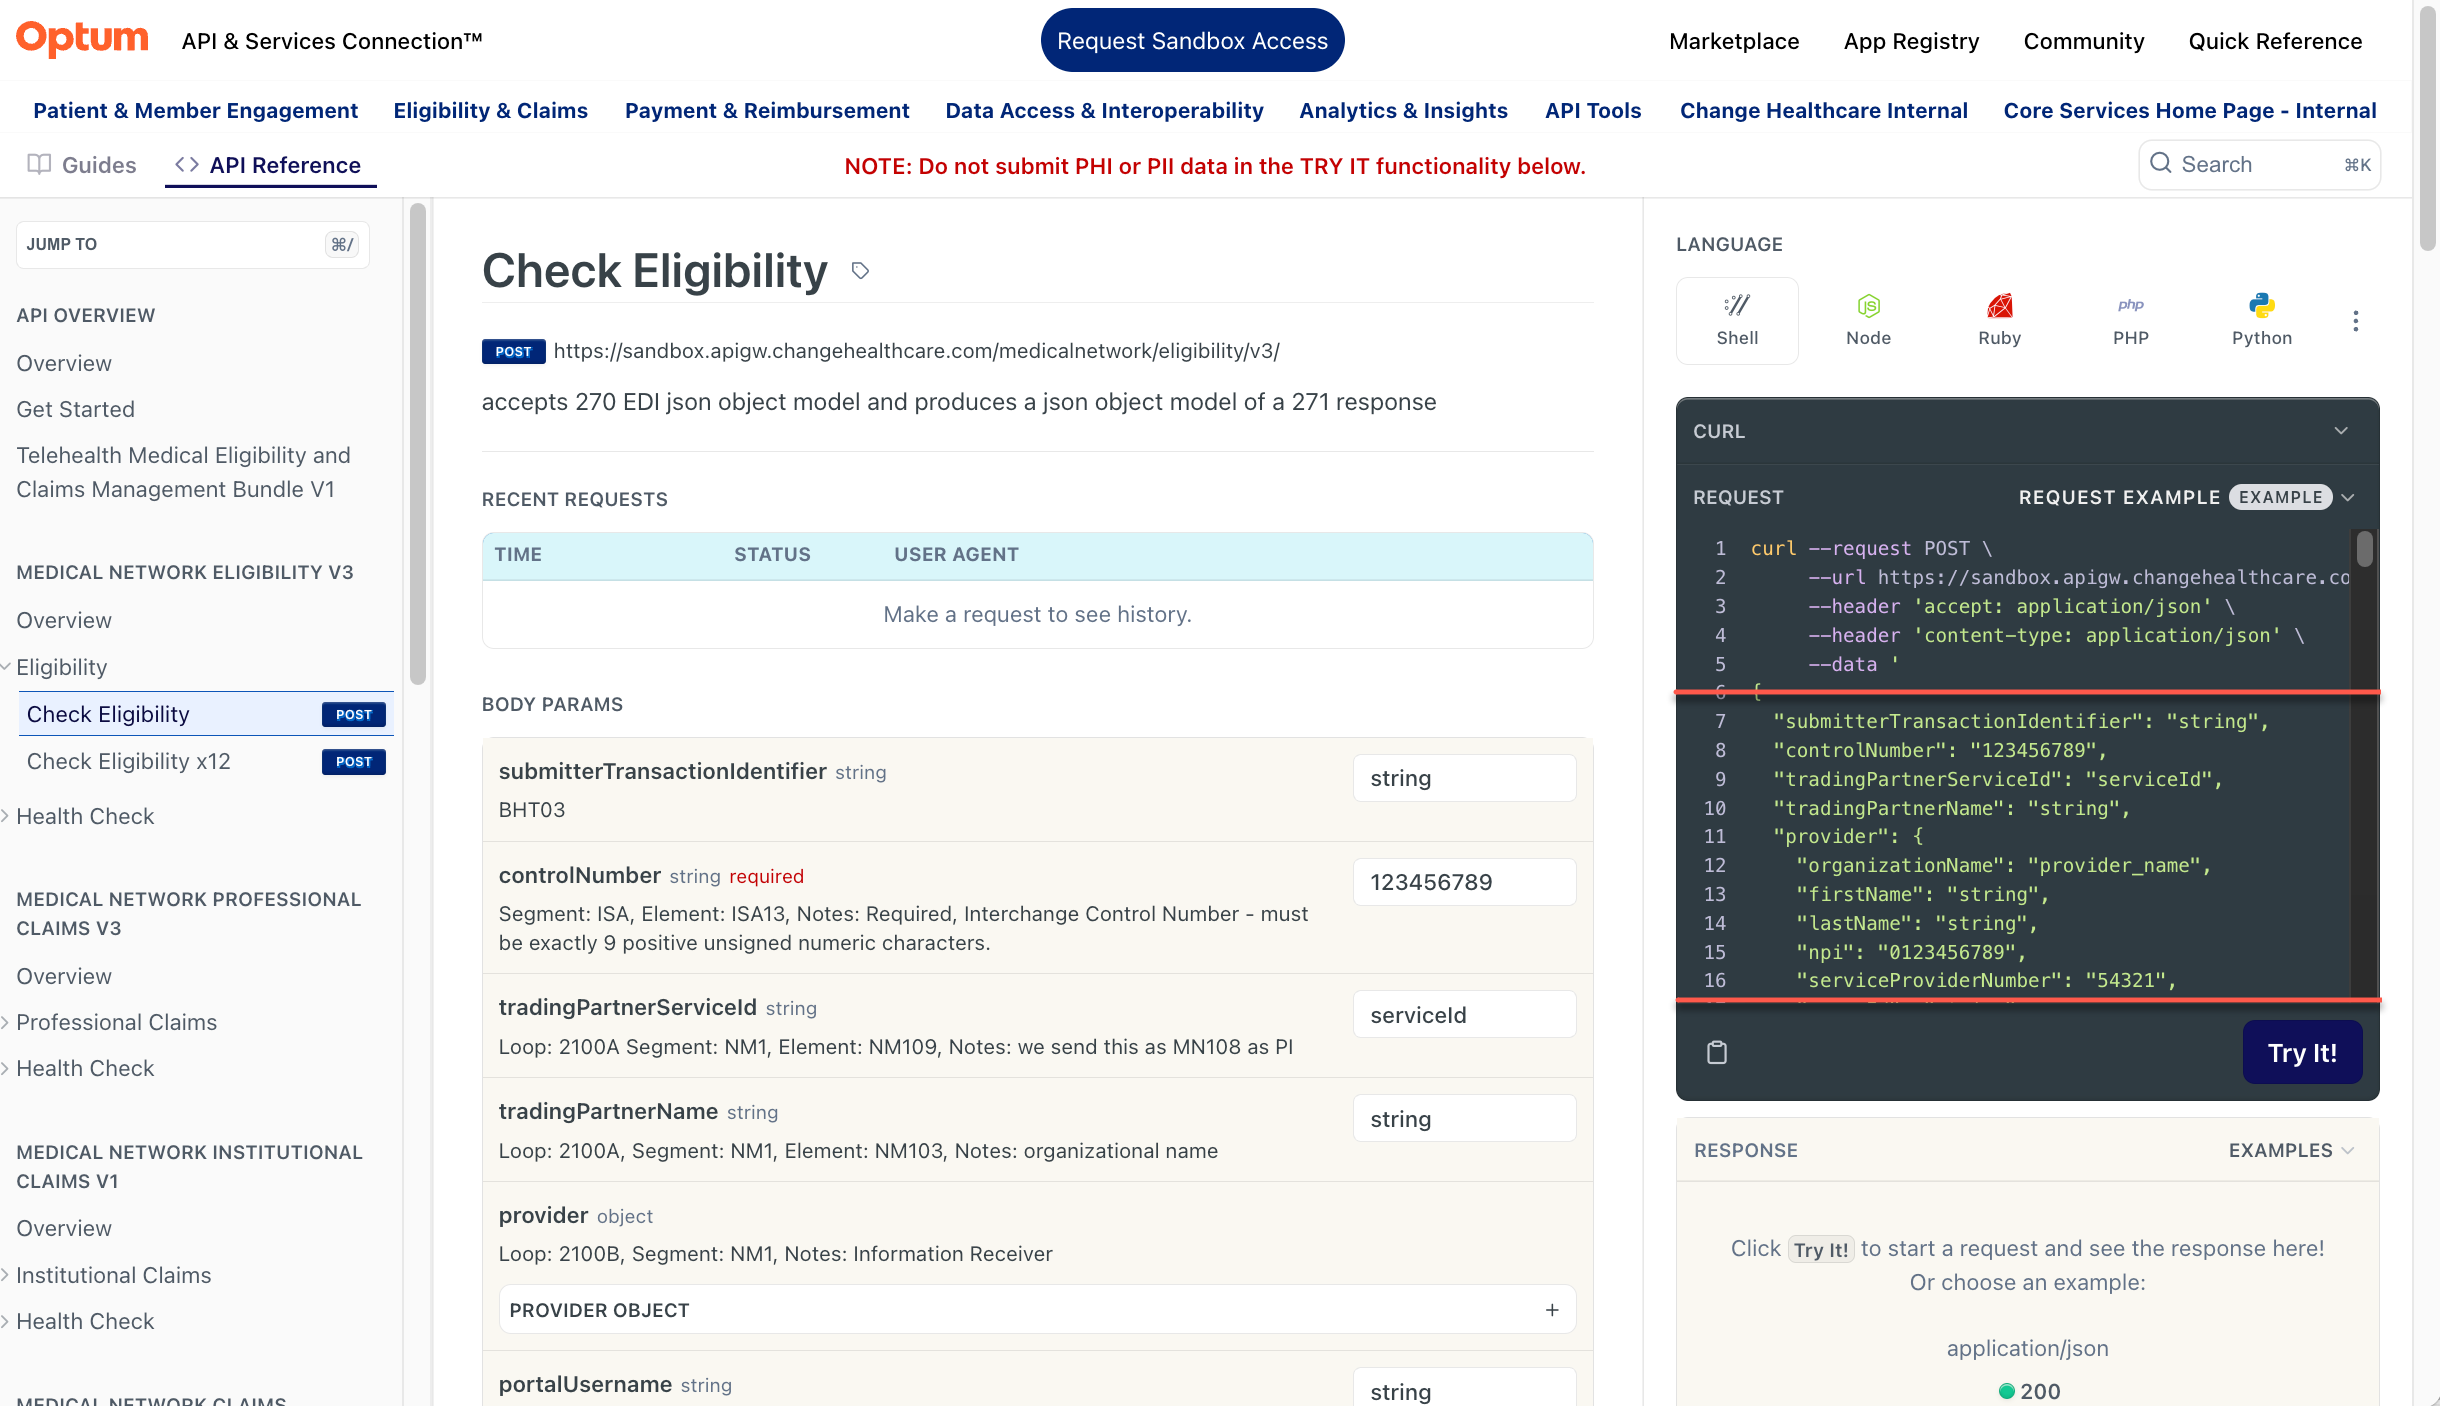Switch to API Reference tab
This screenshot has height=1406, width=2440.
point(270,164)
